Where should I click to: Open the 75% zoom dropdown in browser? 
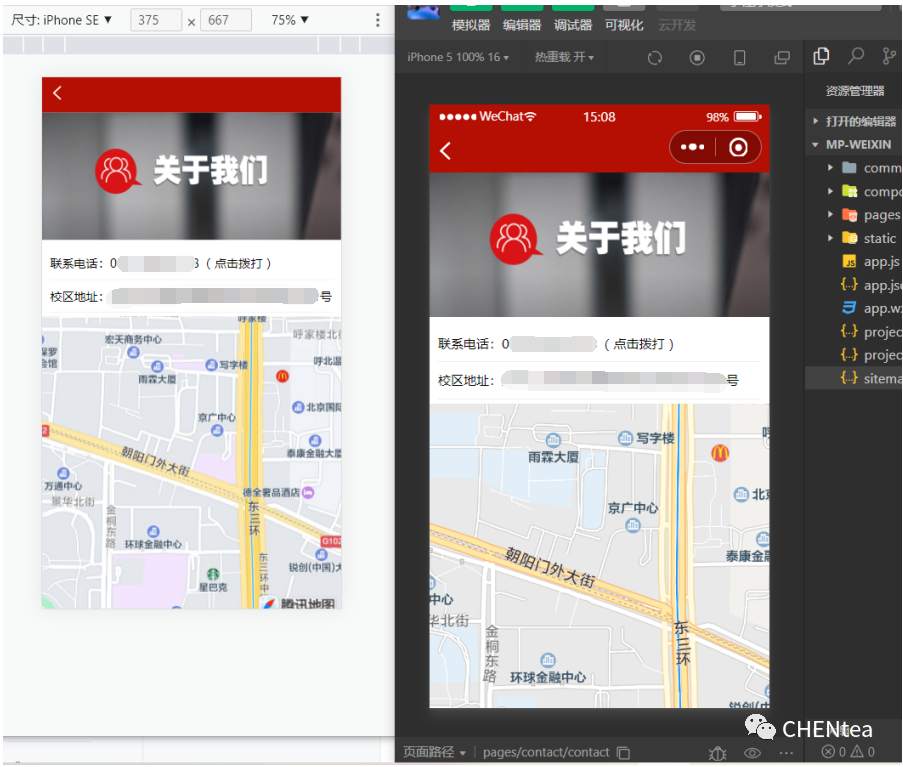click(x=290, y=20)
